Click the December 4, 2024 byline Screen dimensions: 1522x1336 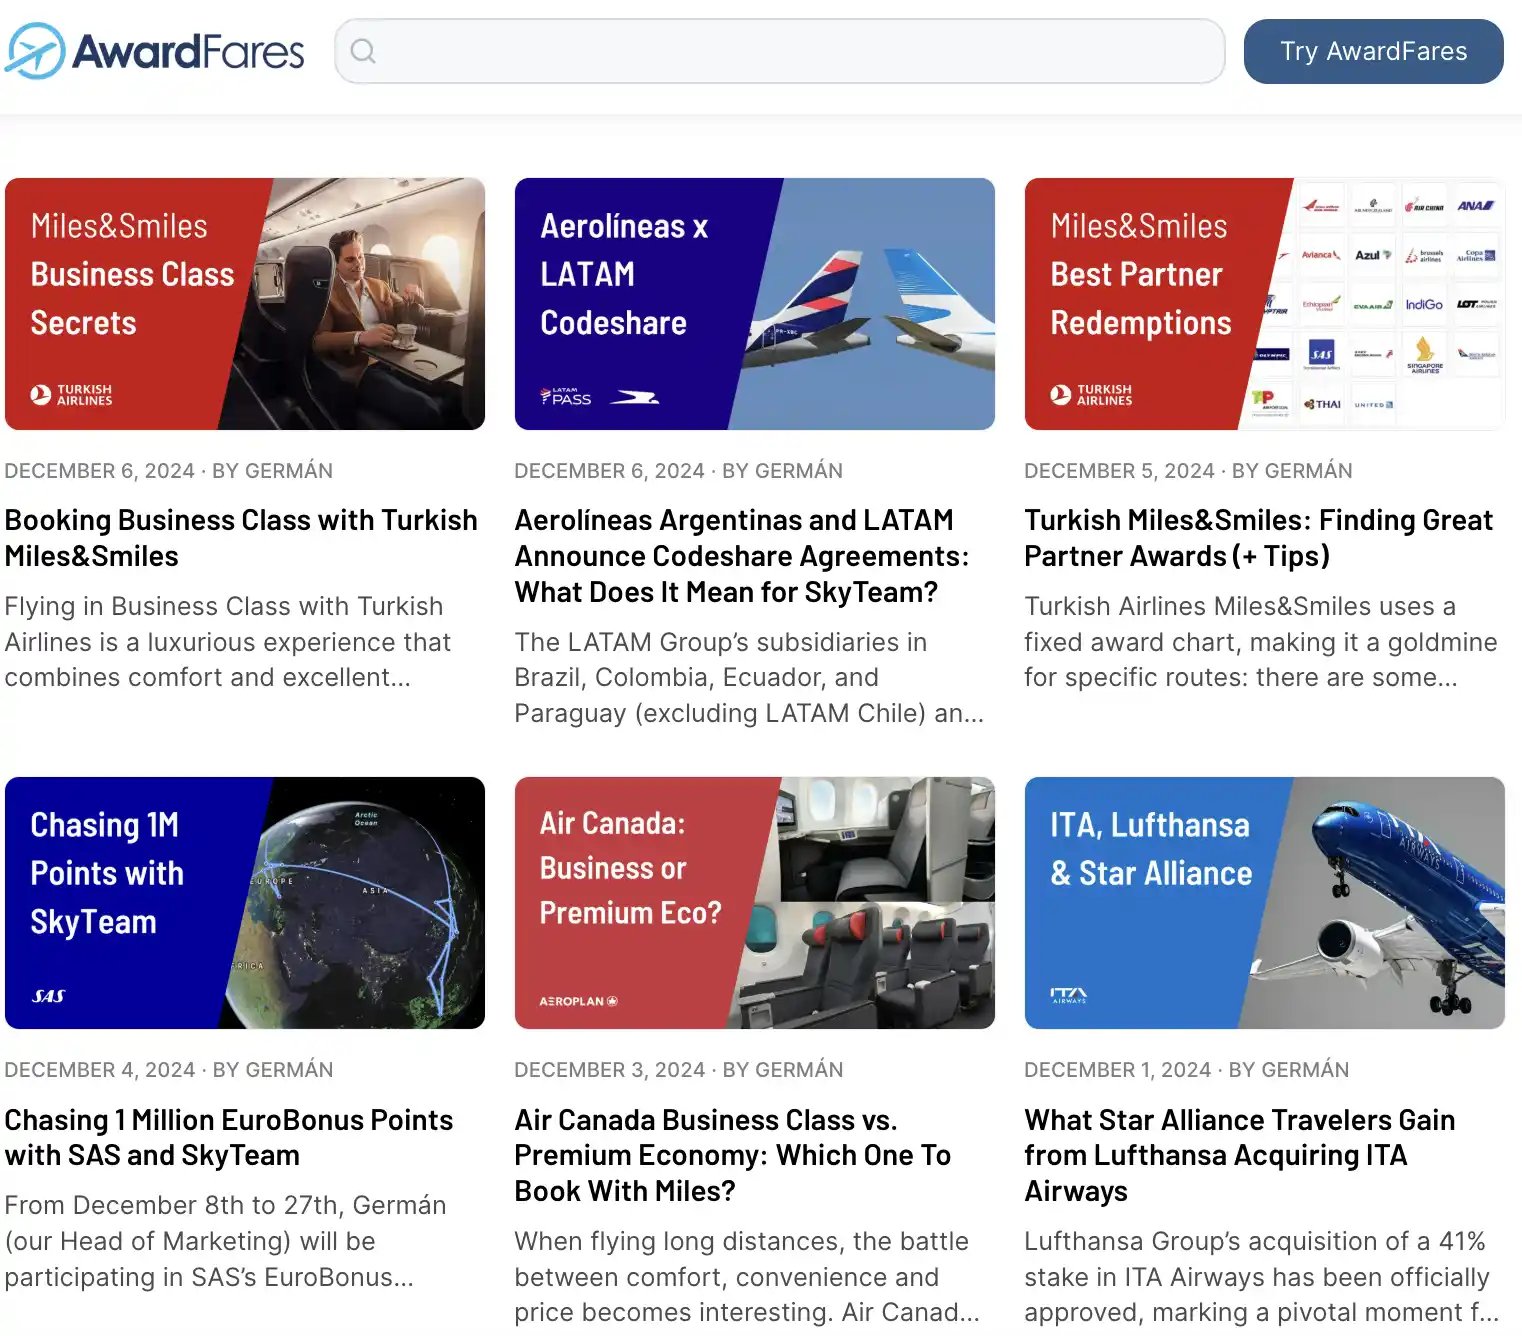(169, 1070)
